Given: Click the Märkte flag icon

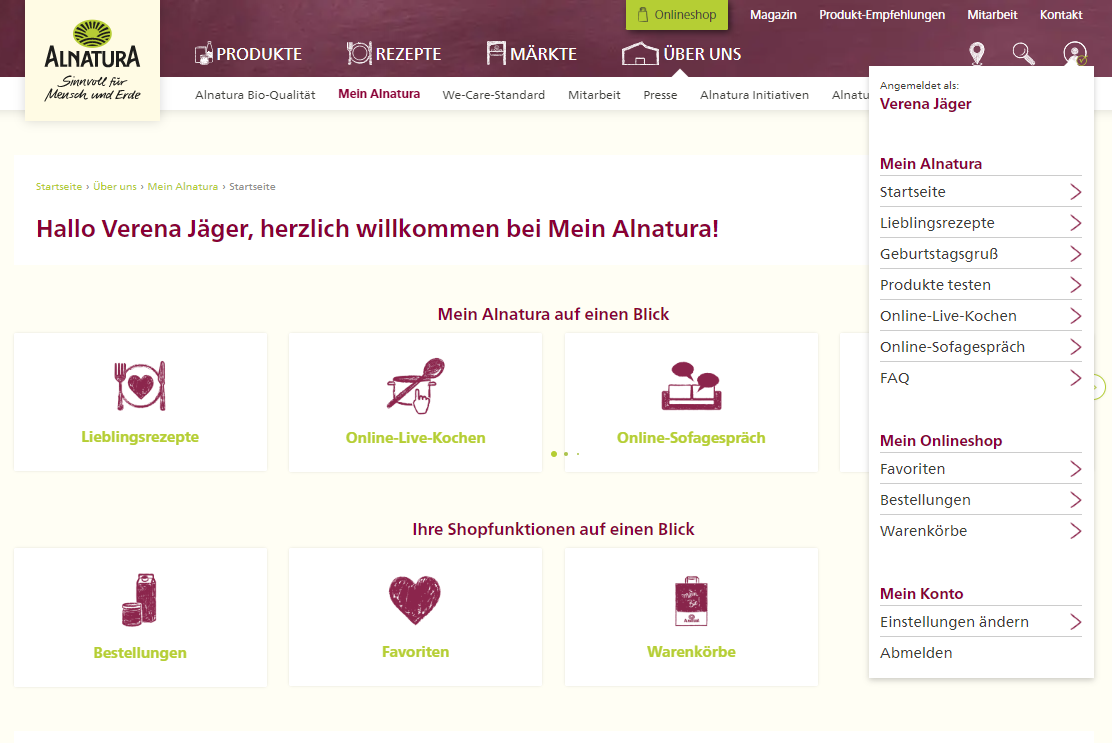Looking at the screenshot, I should pos(496,53).
